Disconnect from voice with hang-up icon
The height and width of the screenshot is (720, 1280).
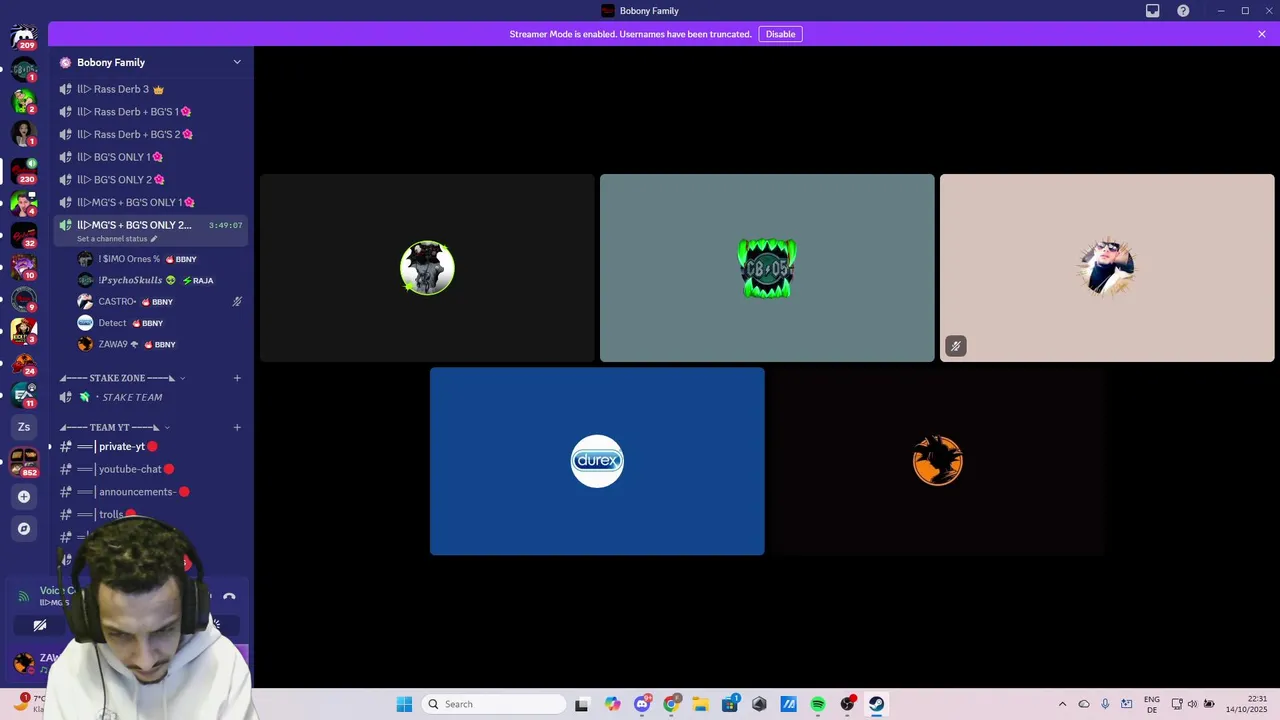pos(229,596)
